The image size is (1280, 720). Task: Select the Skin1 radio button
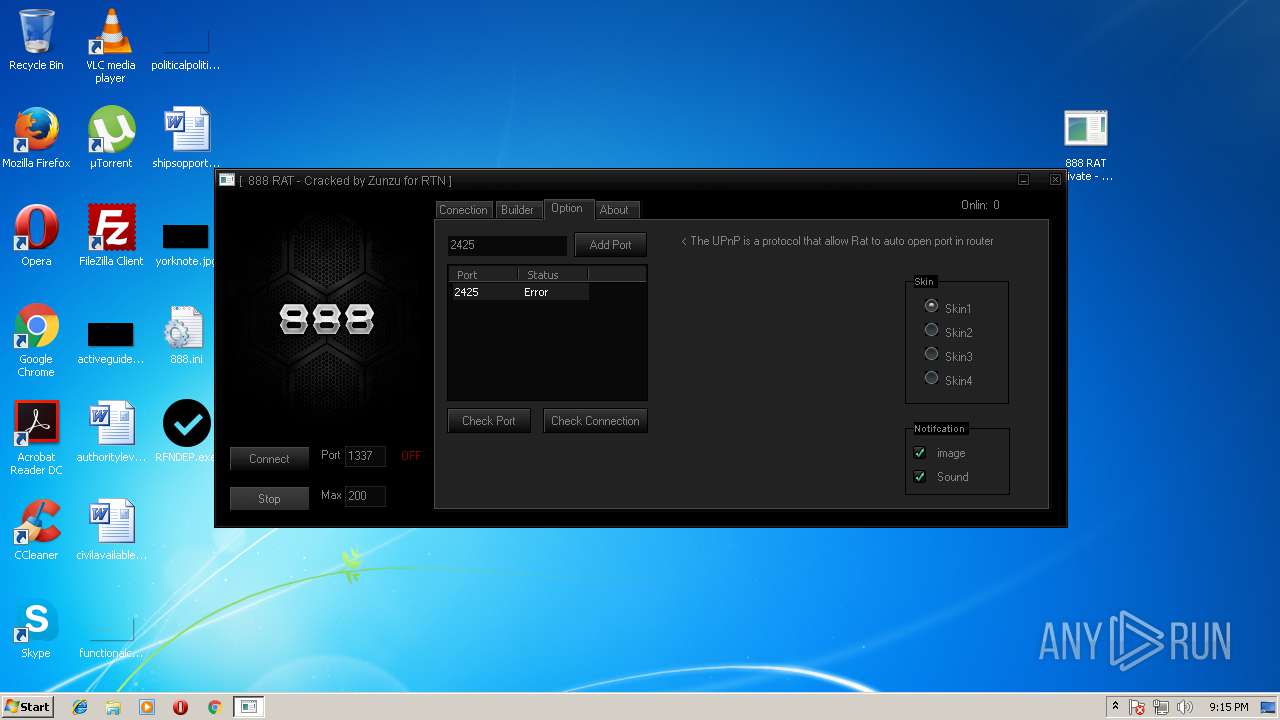(931, 306)
